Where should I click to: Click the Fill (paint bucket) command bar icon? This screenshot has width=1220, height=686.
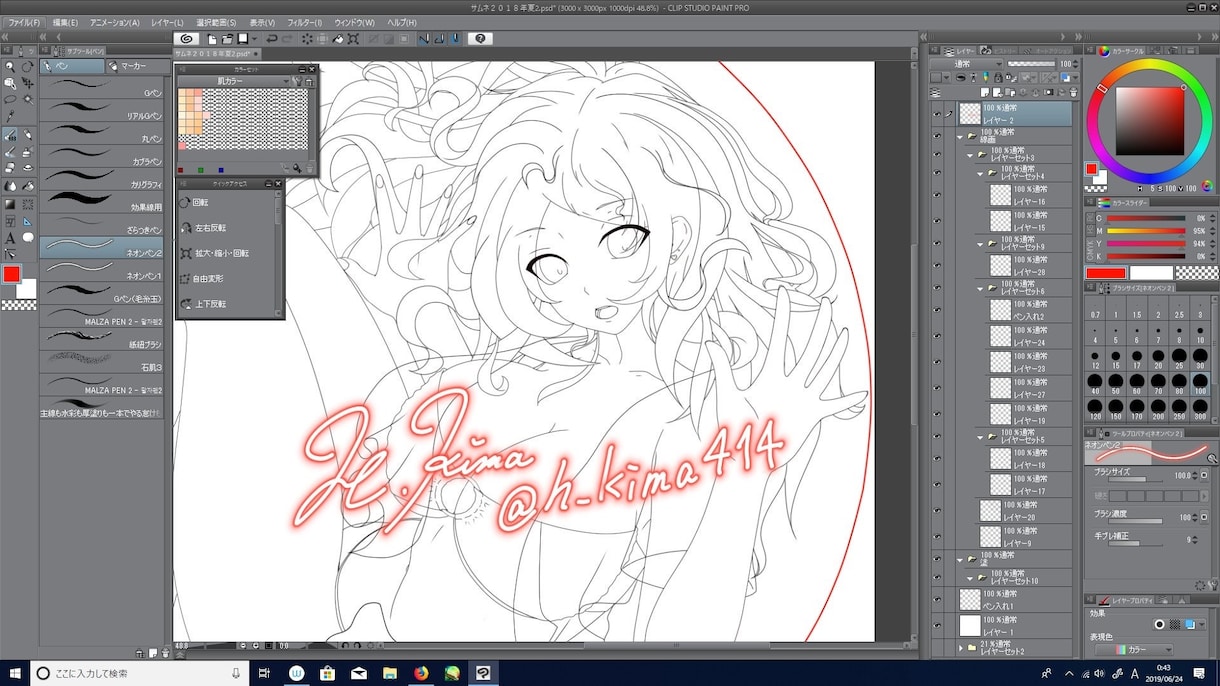(338, 39)
